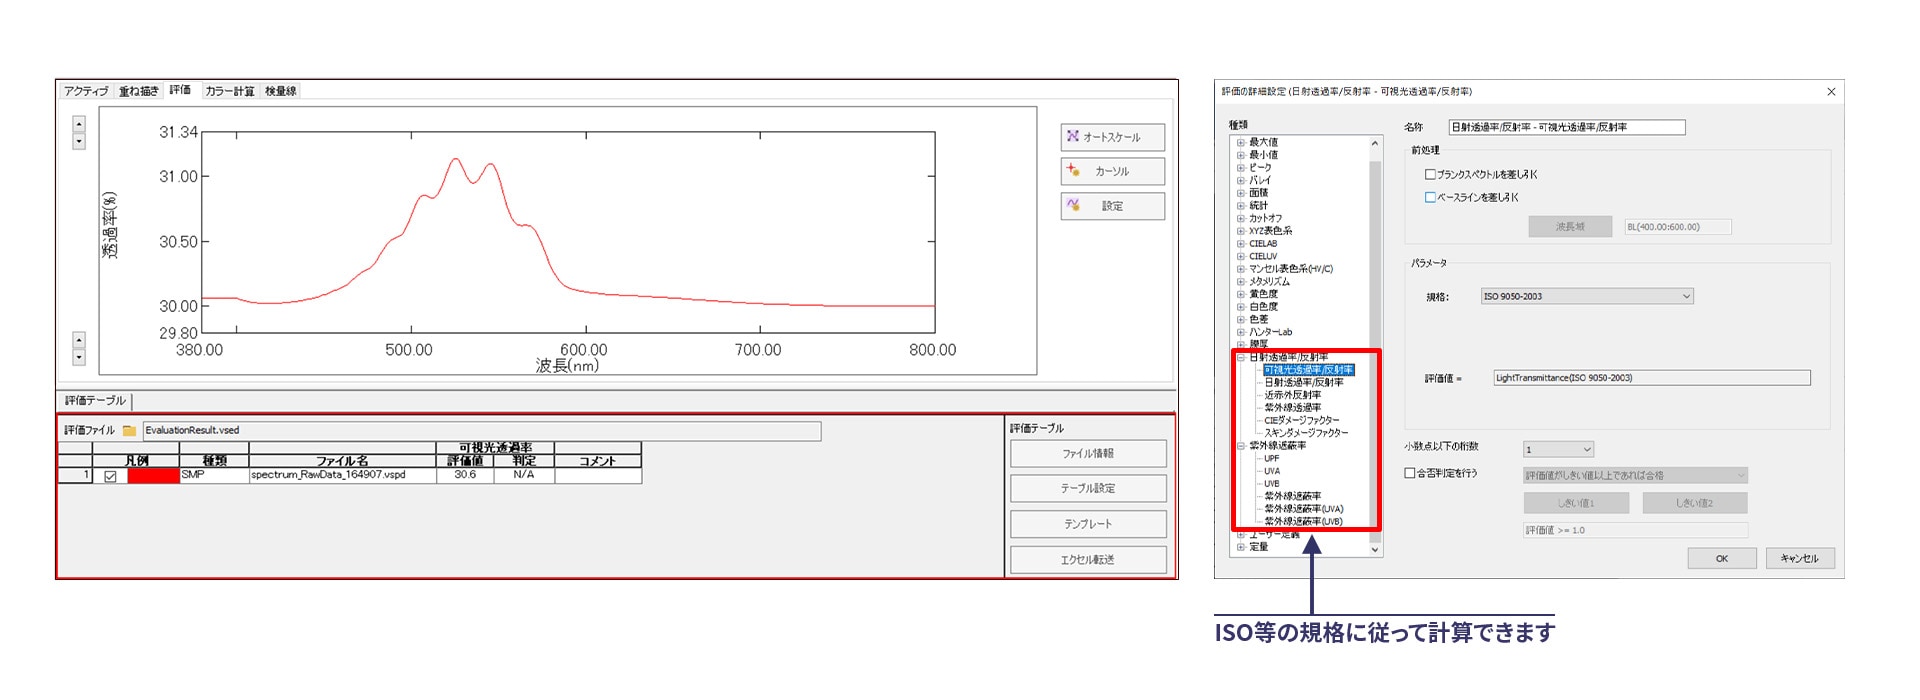
Task: Expand the 最大値 tree node
Action: tap(1241, 143)
